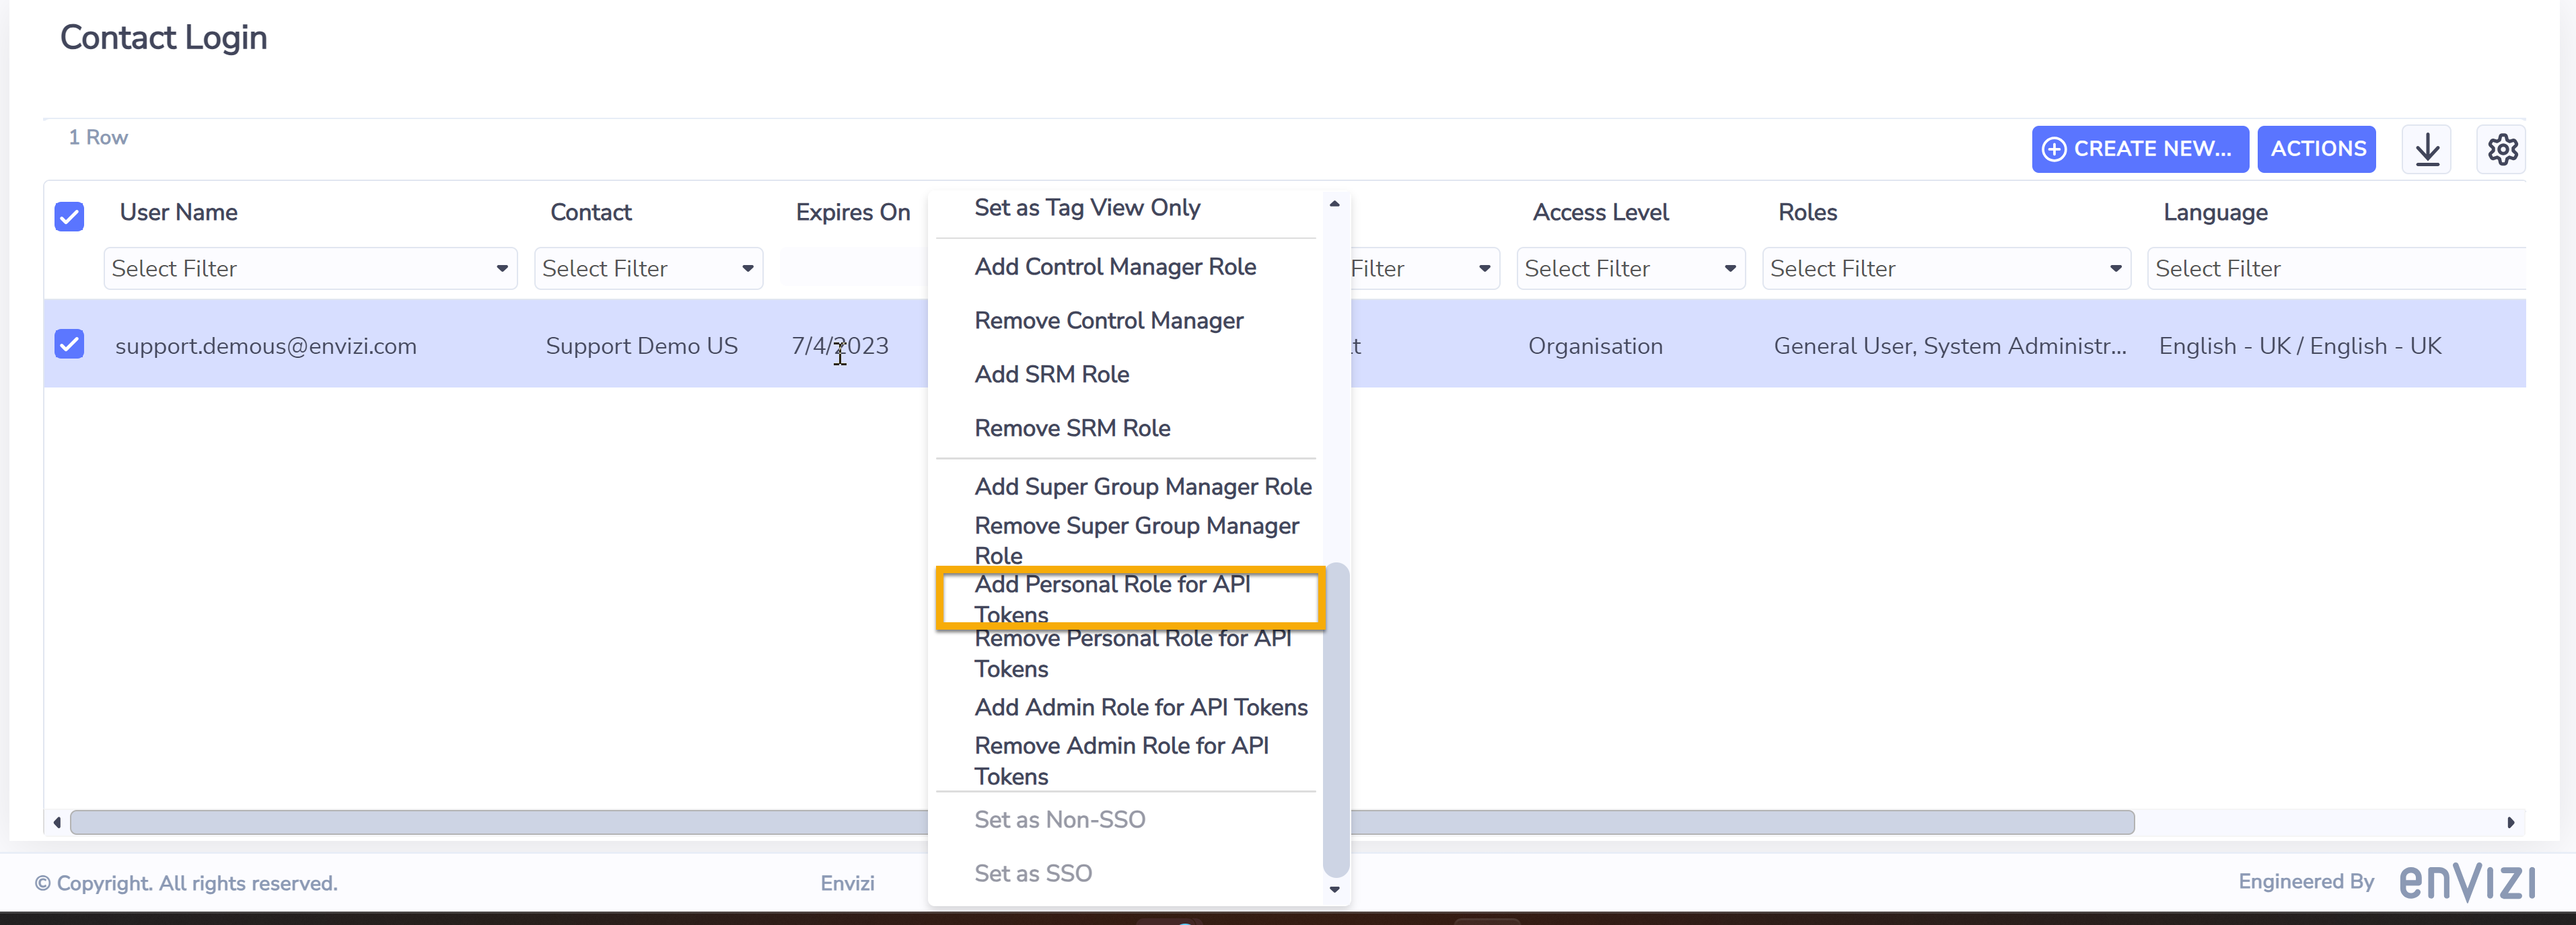Select Add Super Group Manager Role
The width and height of the screenshot is (2576, 925).
[x=1143, y=487]
